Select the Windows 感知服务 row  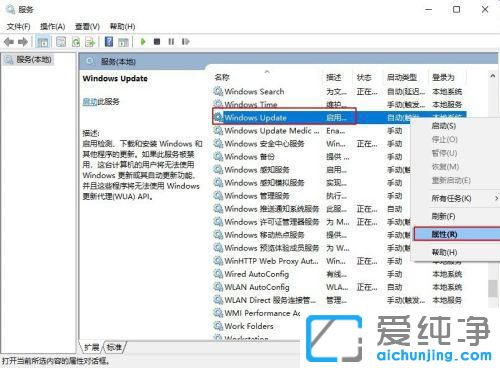312,170
